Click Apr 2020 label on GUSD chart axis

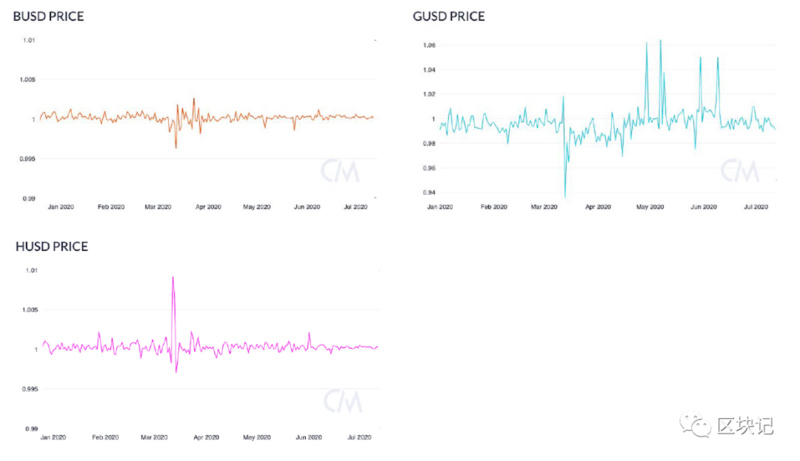click(x=598, y=206)
